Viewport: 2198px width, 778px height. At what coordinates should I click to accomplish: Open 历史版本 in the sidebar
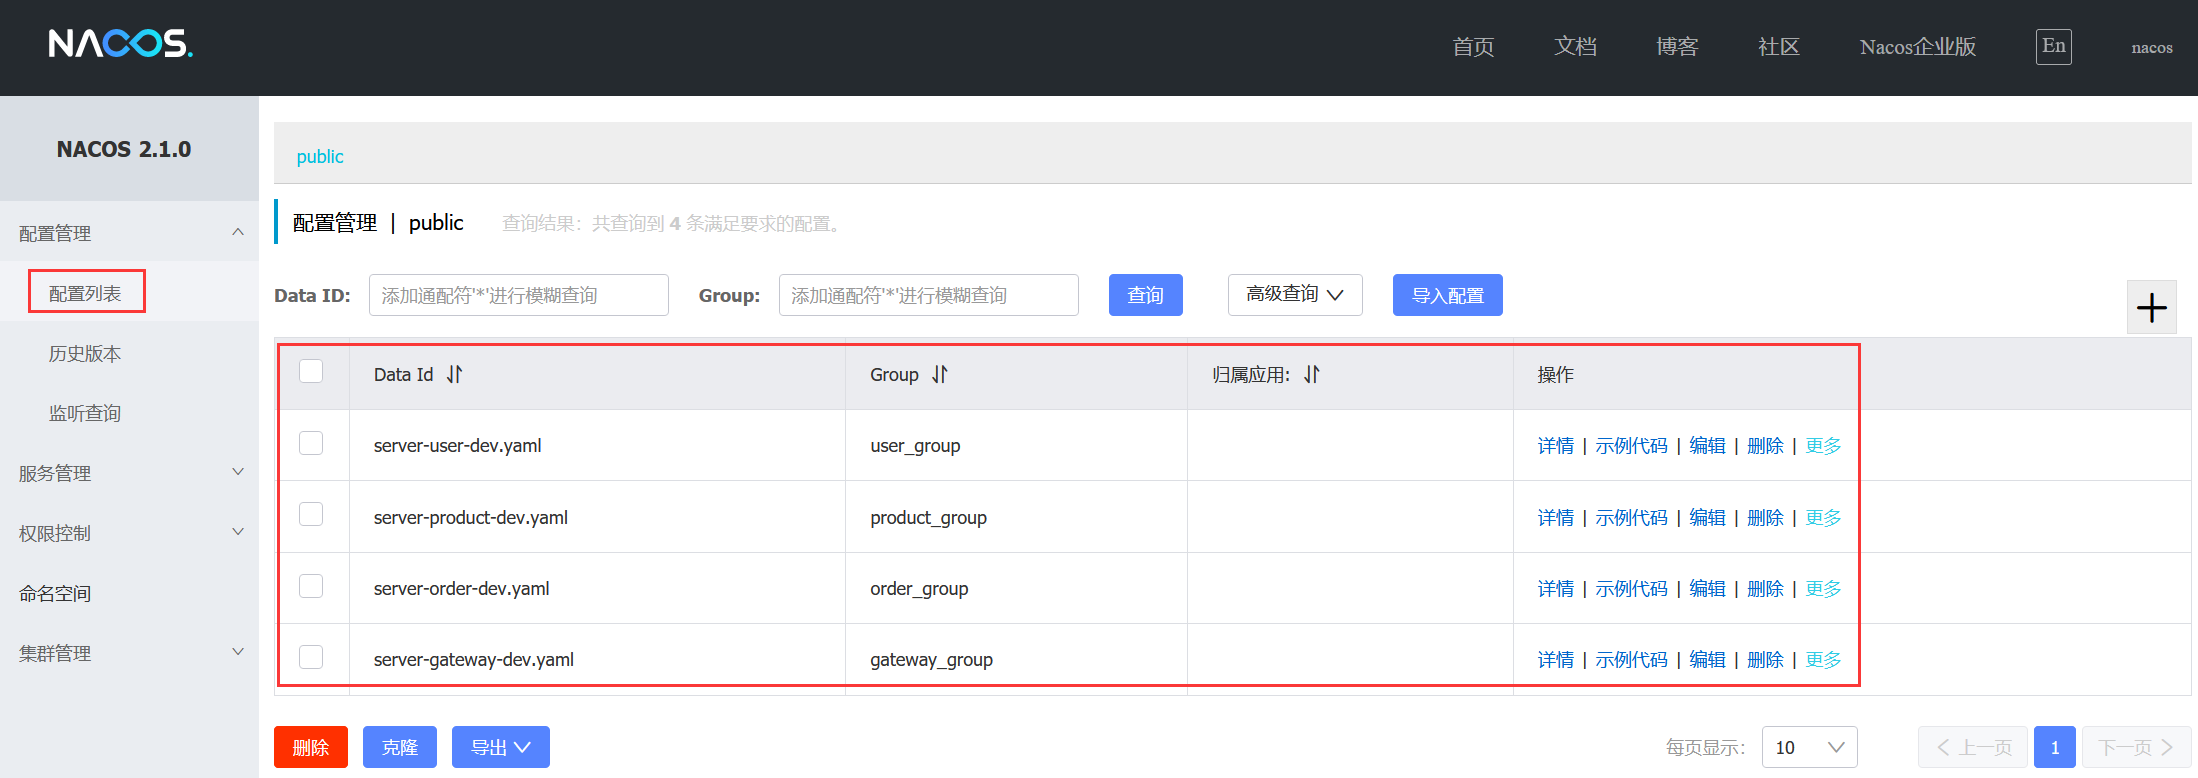click(x=85, y=353)
